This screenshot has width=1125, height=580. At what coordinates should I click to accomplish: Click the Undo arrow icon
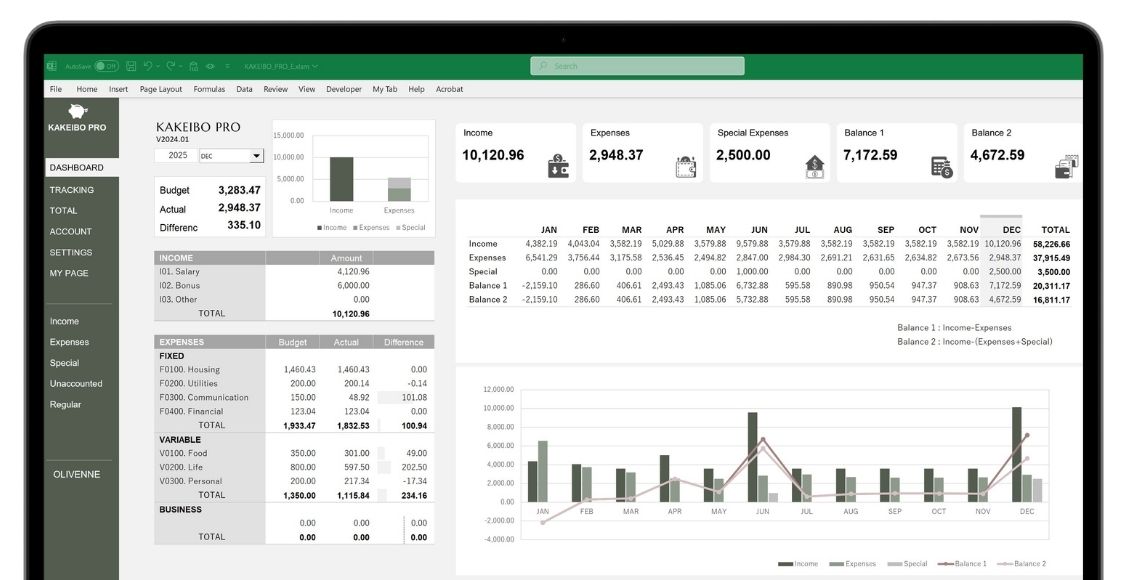tap(147, 66)
